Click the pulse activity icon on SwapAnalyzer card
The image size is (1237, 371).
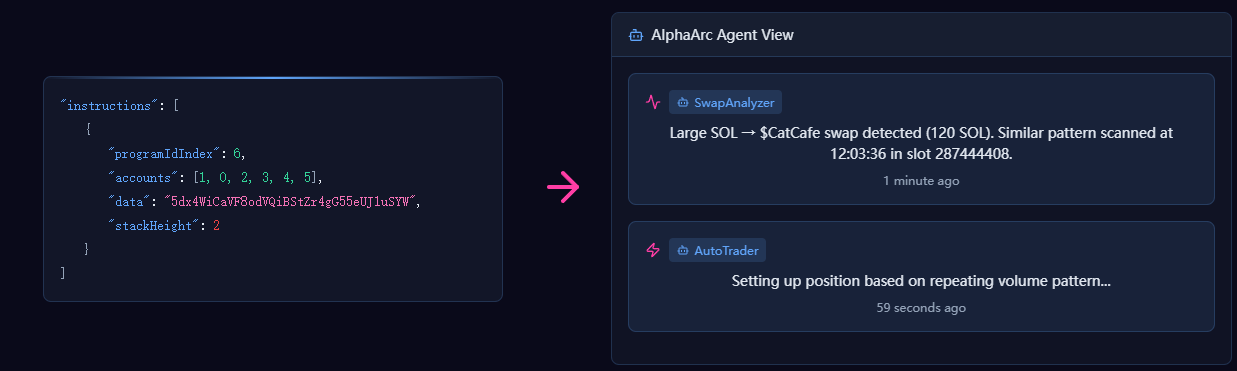(653, 102)
